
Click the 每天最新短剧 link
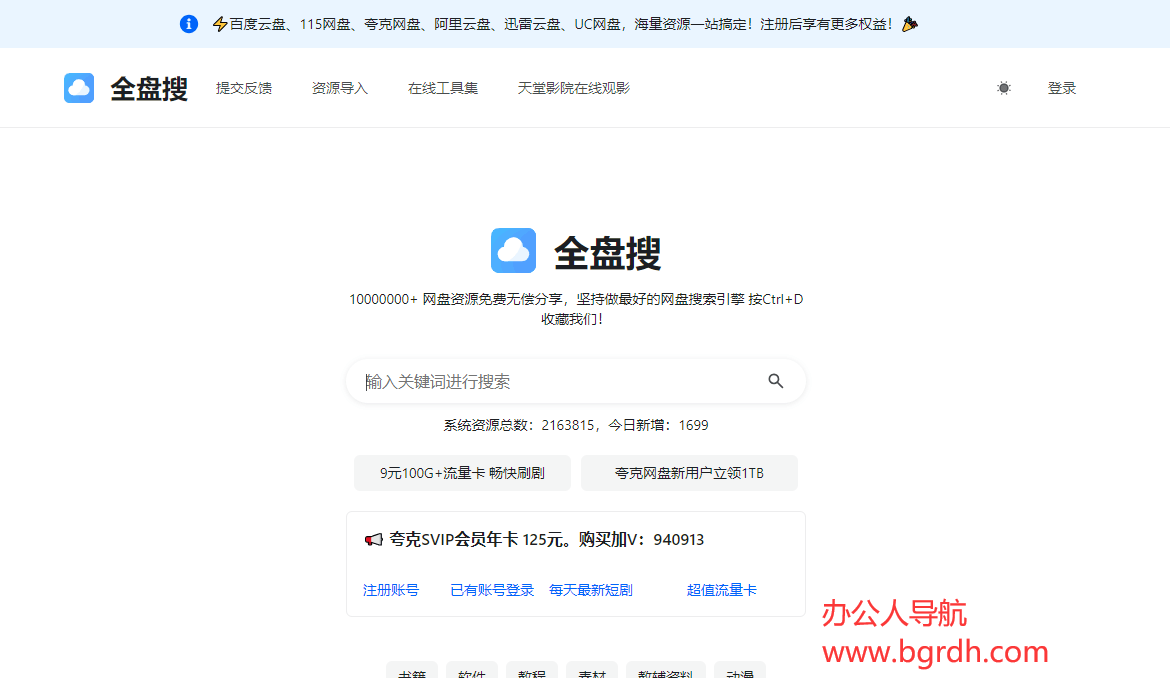click(590, 590)
